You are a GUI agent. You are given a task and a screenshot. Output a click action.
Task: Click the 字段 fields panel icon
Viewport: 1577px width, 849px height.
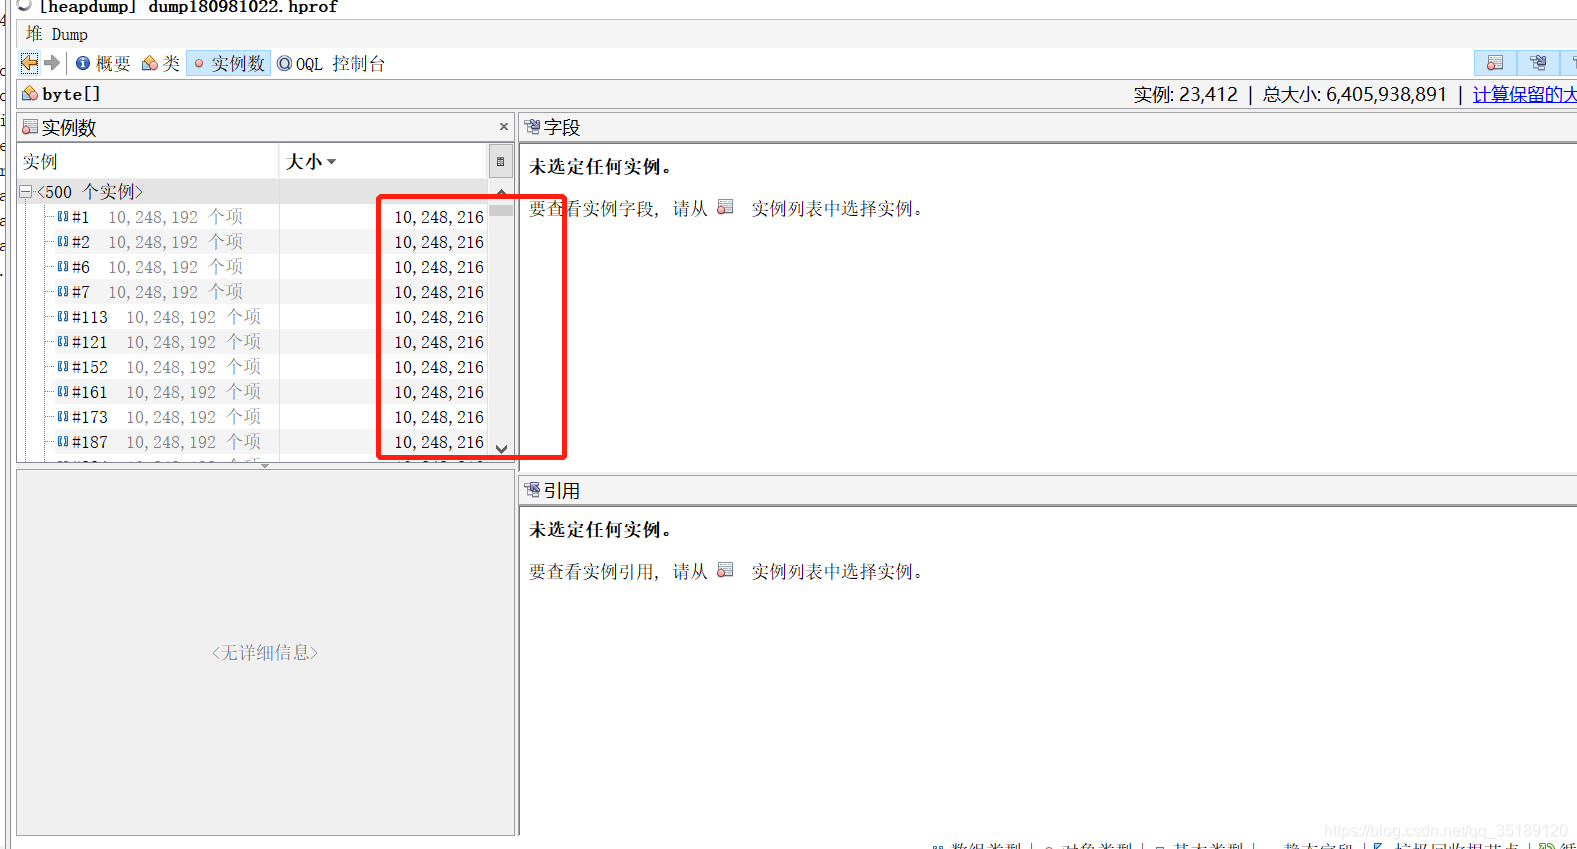(x=532, y=127)
